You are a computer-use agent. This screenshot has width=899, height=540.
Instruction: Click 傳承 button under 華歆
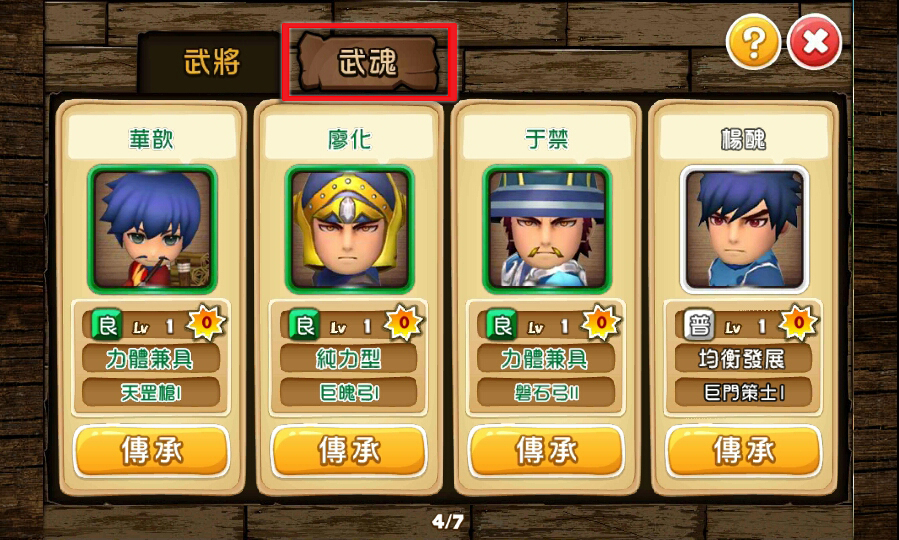152,451
